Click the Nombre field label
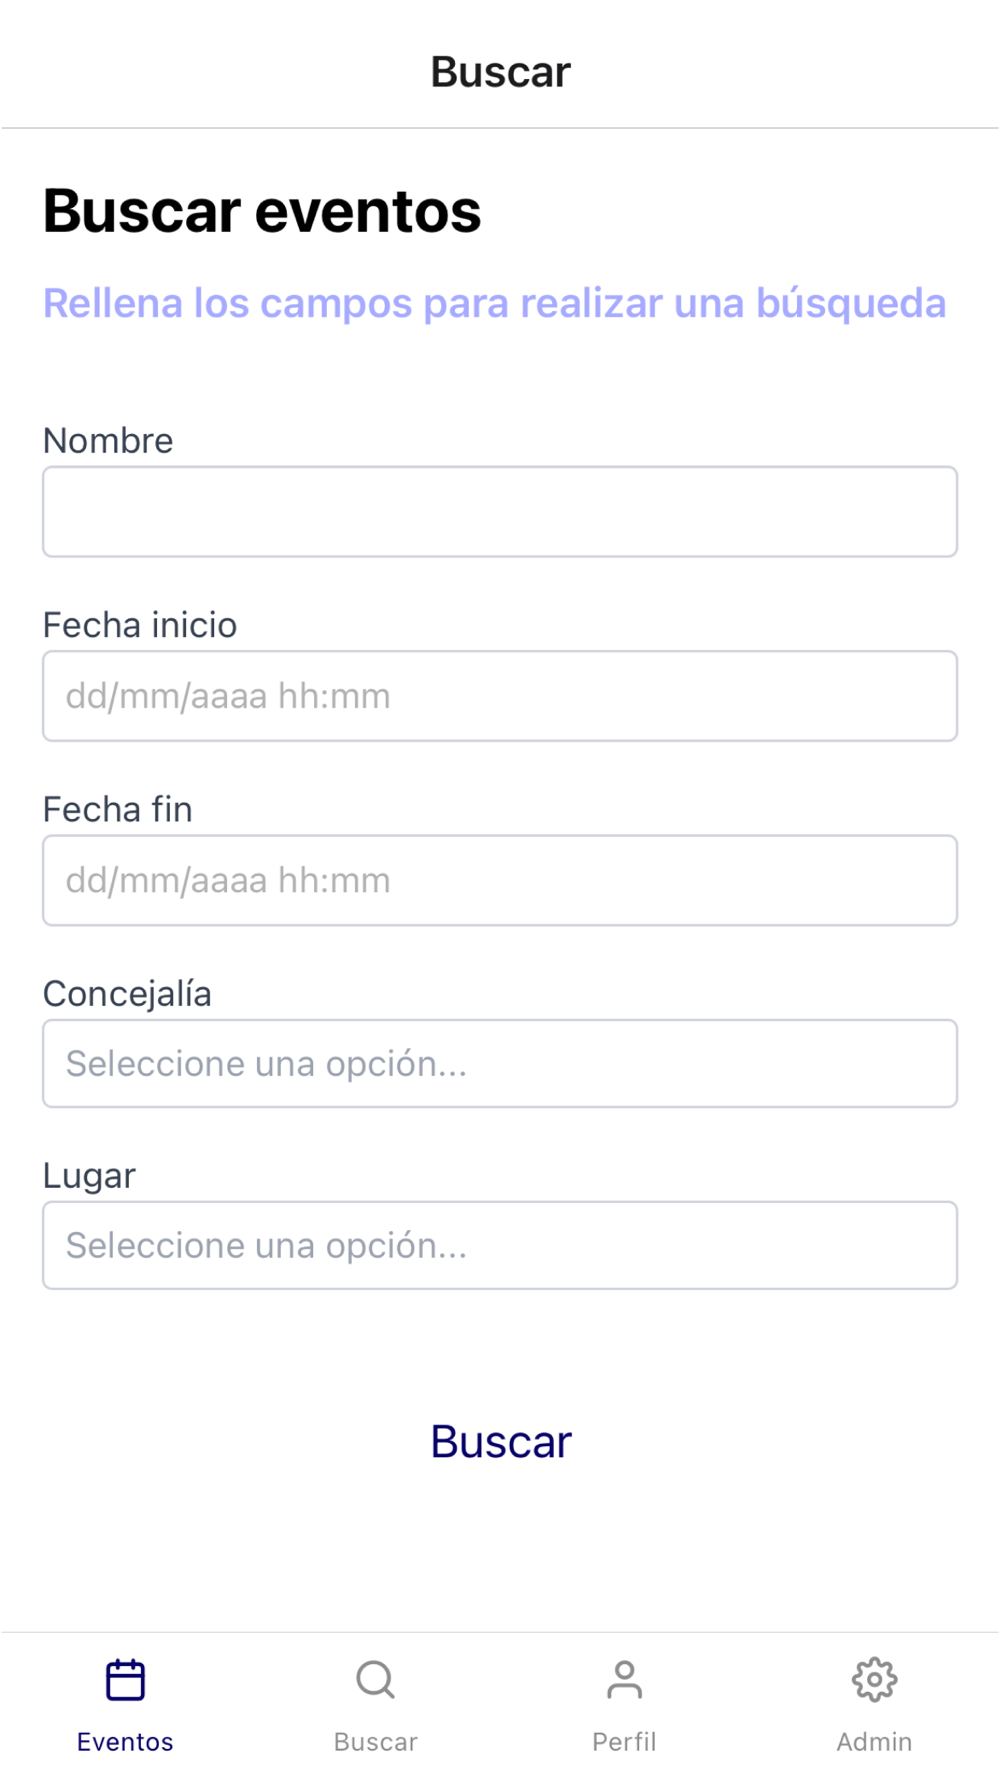The width and height of the screenshot is (1000, 1778). coord(108,441)
